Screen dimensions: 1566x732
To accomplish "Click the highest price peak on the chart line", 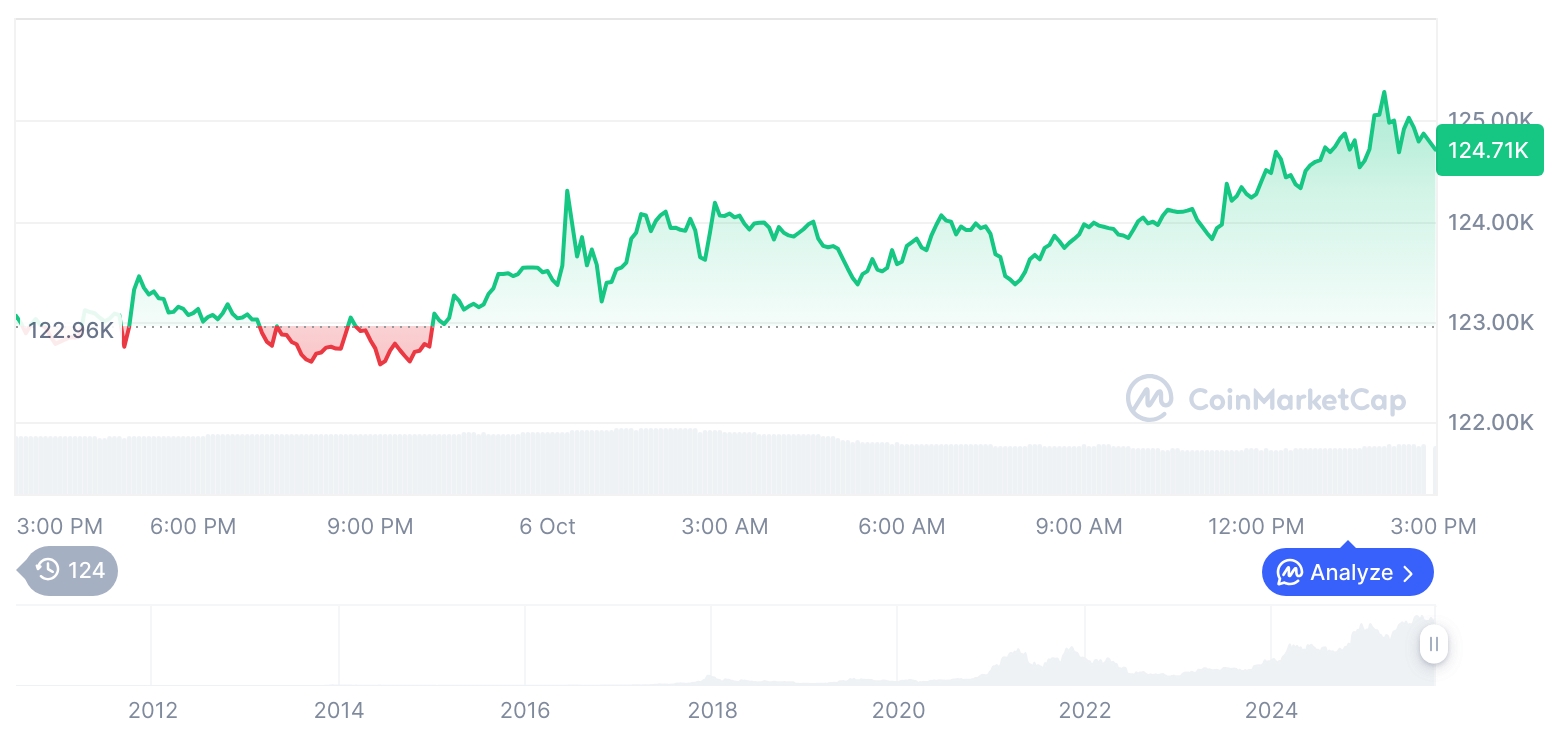I will [x=1384, y=93].
